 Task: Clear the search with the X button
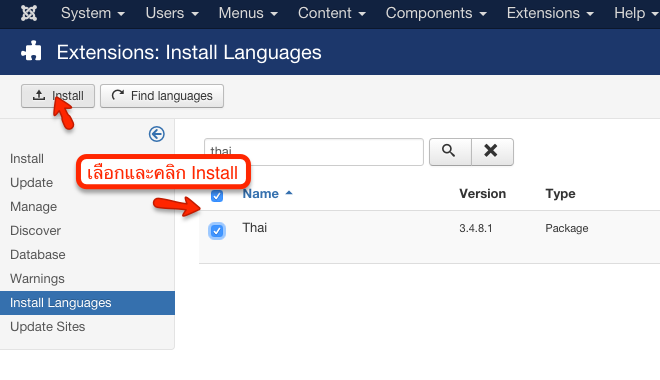[x=492, y=151]
